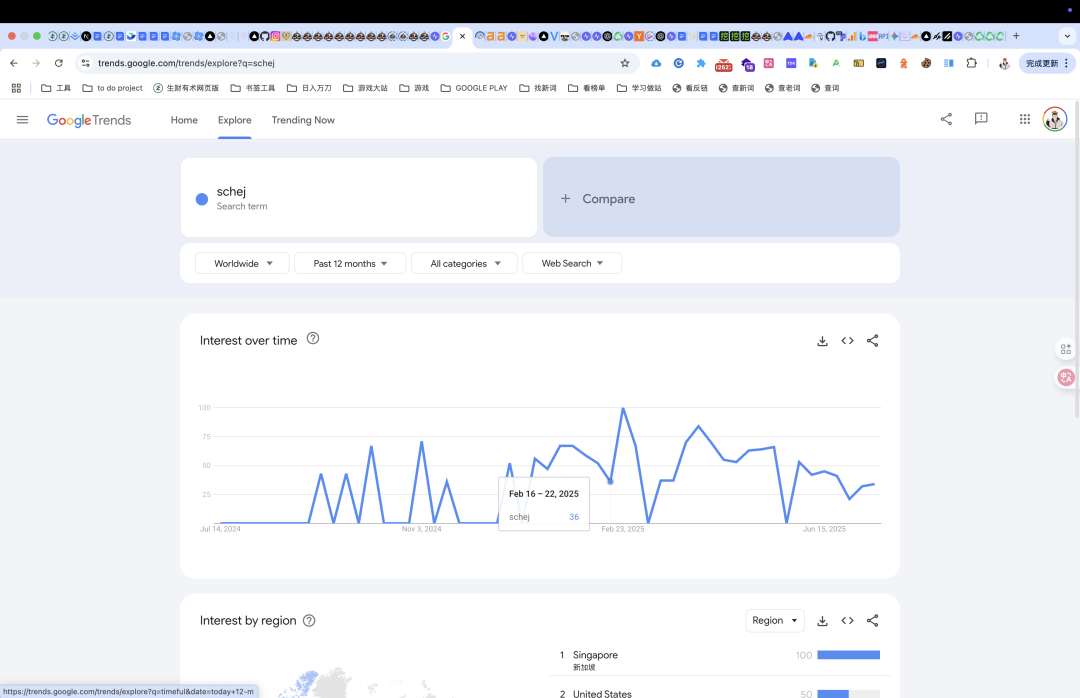The image size is (1080, 698).
Task: Open the 查老词 bookmark
Action: 782,88
